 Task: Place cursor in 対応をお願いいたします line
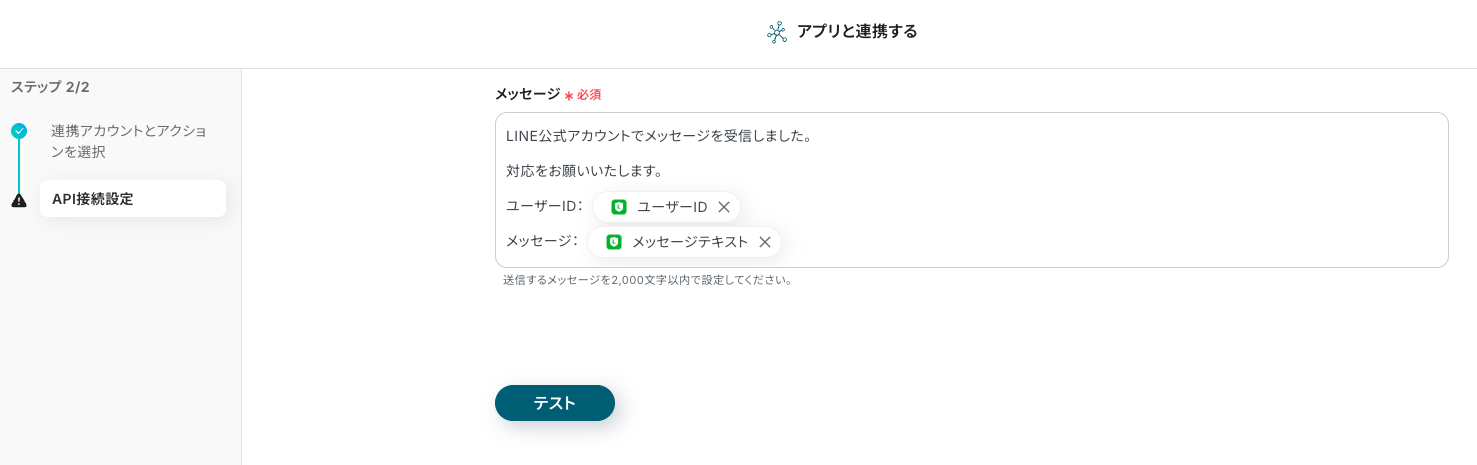(584, 171)
